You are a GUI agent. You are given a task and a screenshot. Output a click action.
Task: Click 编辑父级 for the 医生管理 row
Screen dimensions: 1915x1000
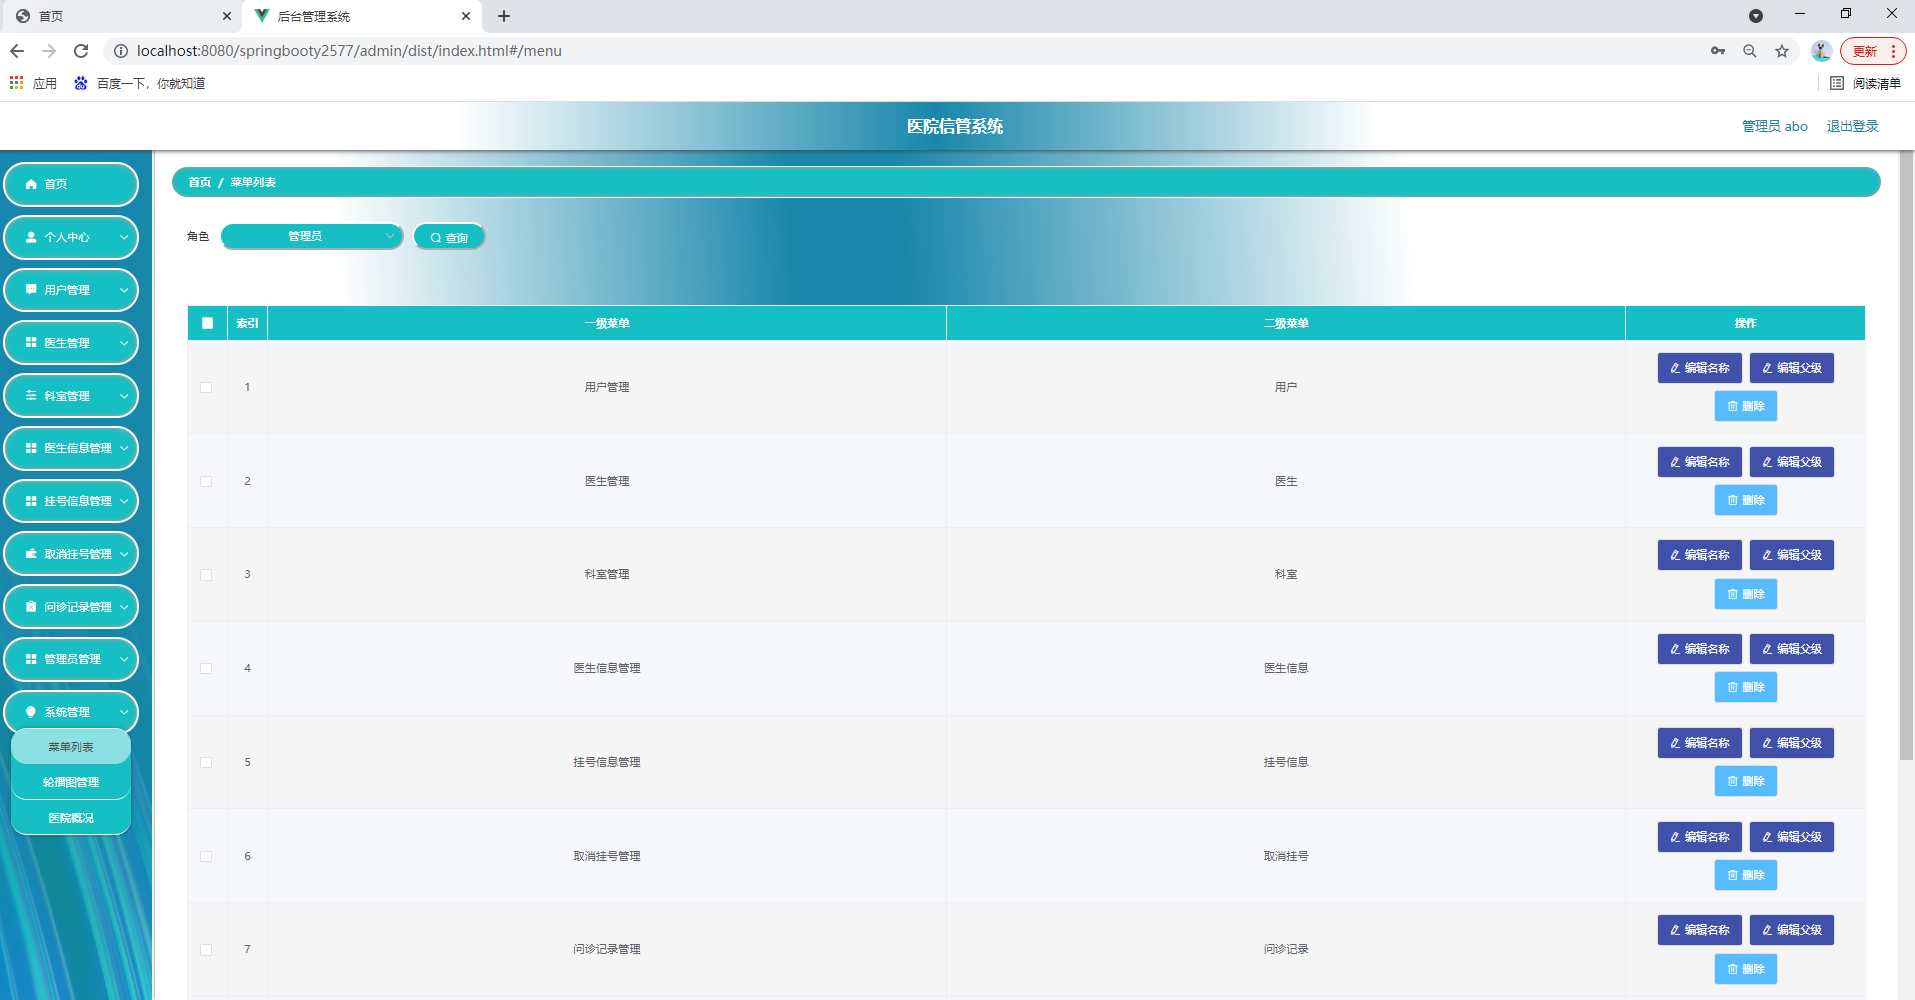coord(1792,462)
